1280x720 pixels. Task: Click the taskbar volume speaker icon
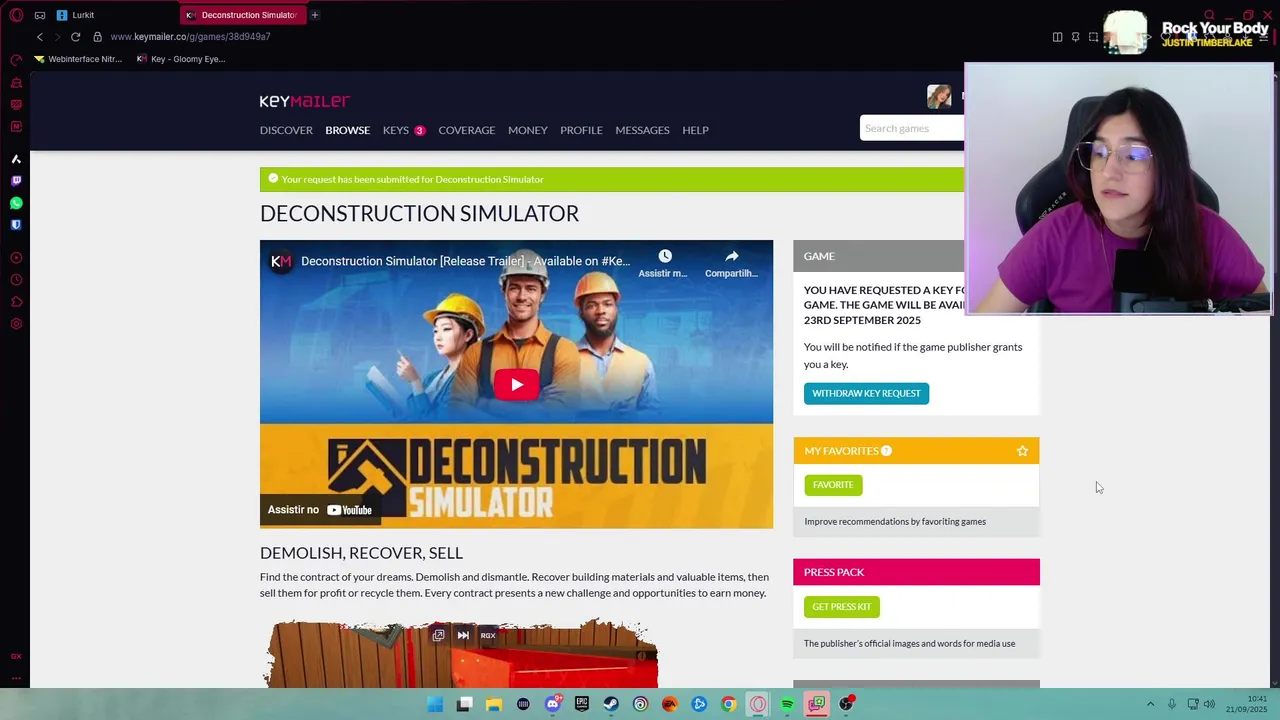point(1209,704)
